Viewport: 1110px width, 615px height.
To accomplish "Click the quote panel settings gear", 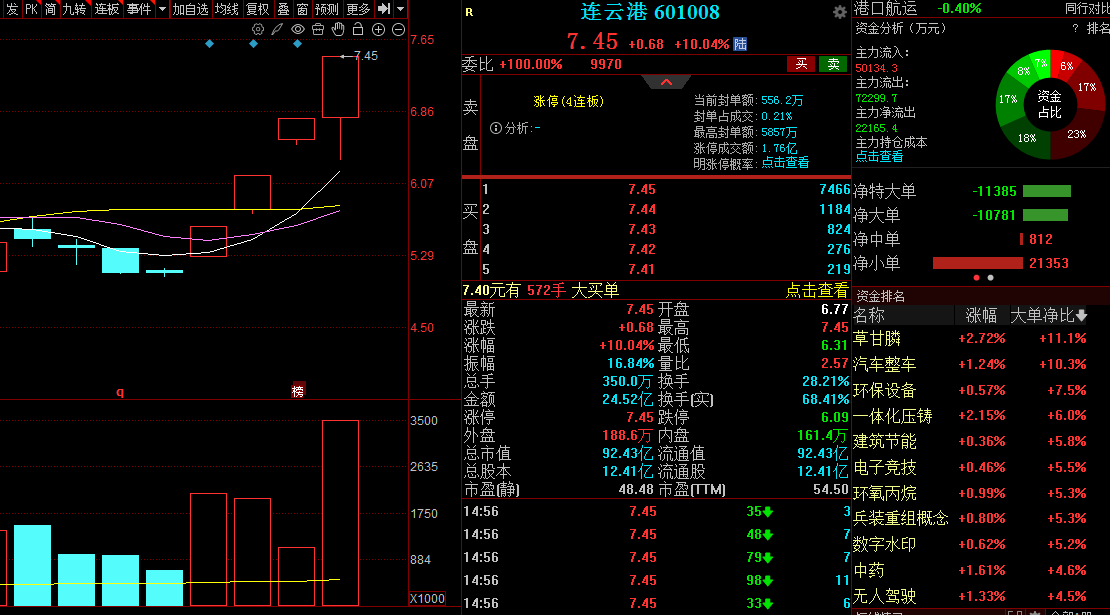I will click(x=840, y=12).
